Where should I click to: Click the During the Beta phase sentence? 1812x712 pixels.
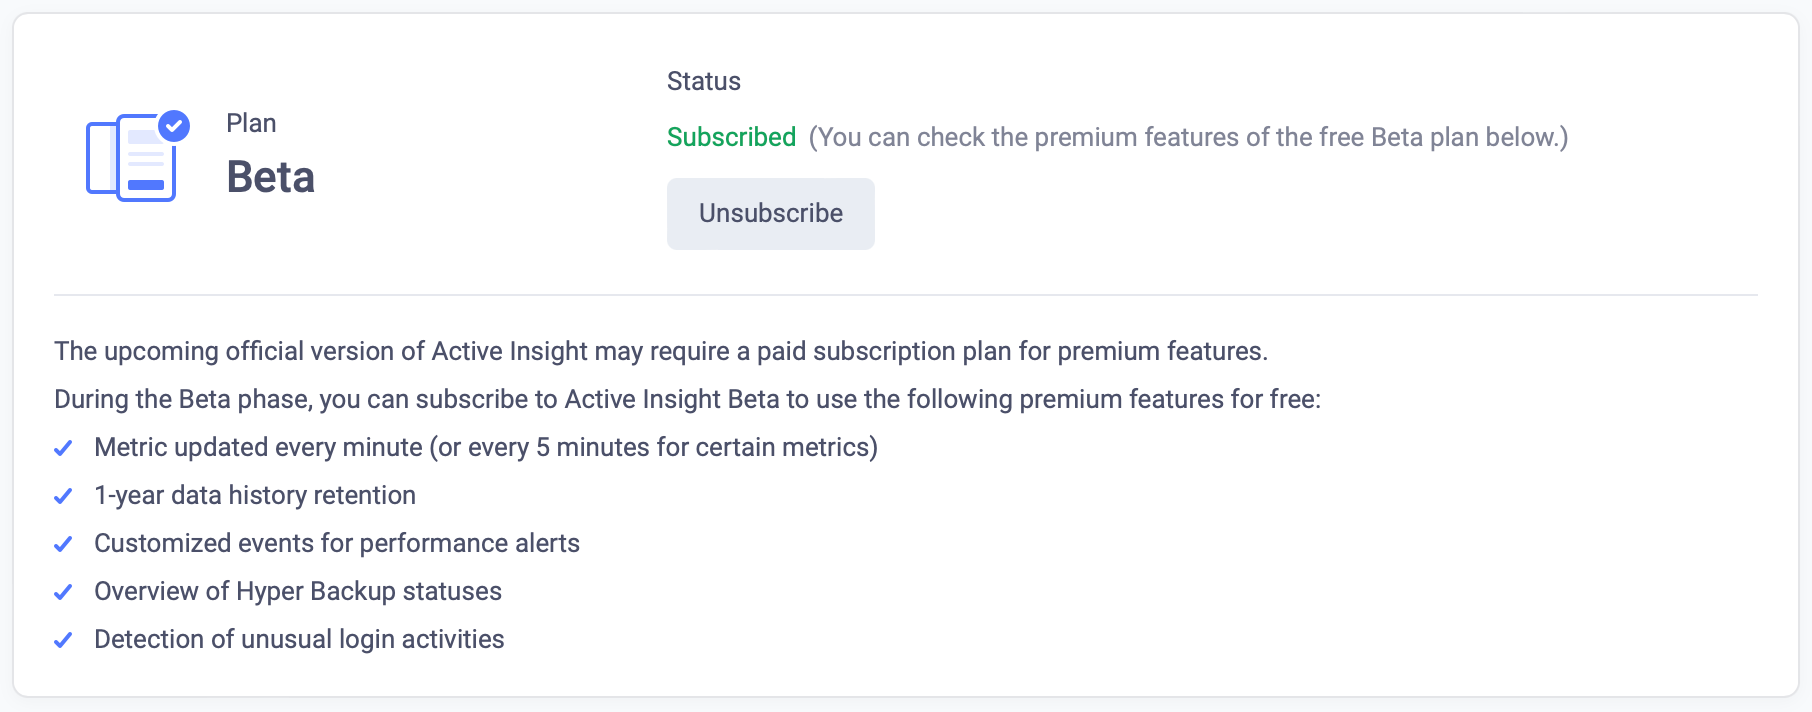pos(688,399)
